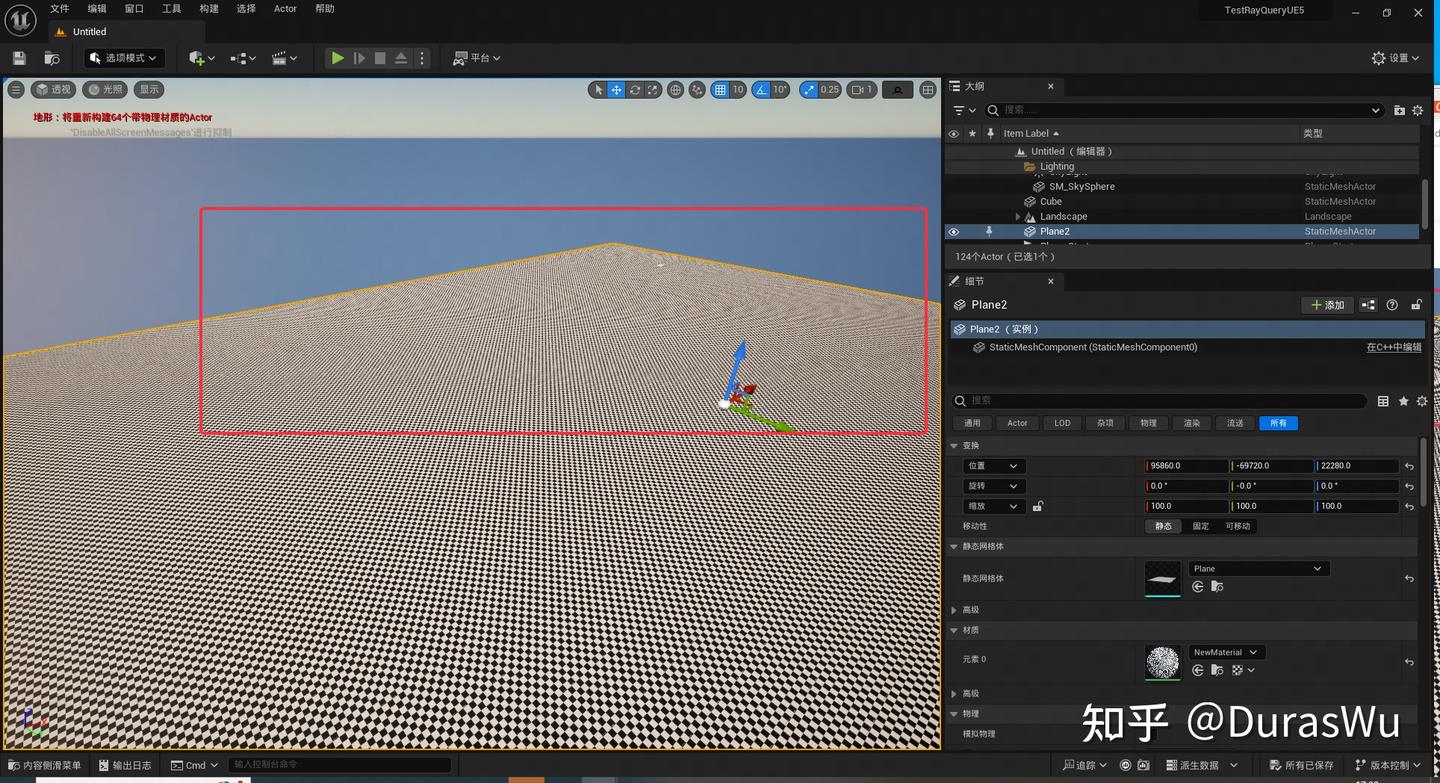Click the save level disk icon
The width and height of the screenshot is (1440, 783).
point(19,58)
